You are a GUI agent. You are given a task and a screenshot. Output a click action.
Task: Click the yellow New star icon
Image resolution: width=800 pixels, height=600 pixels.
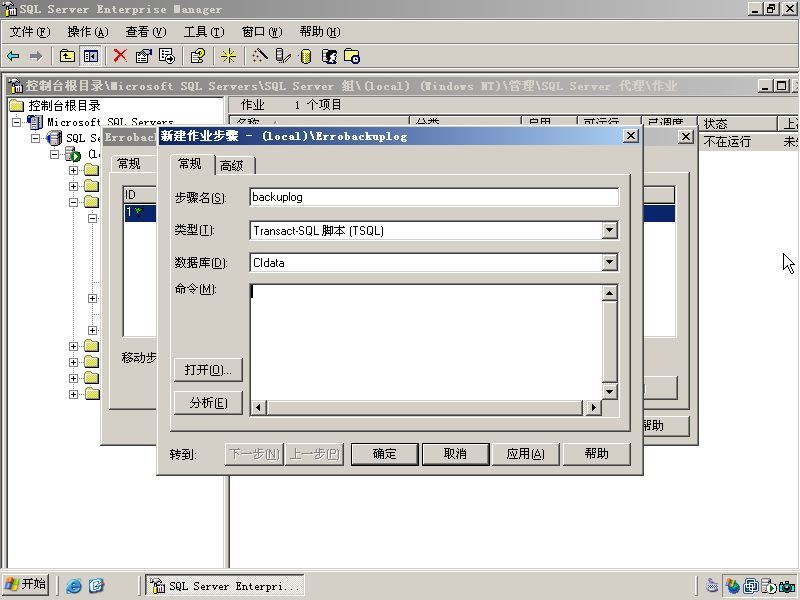[228, 56]
